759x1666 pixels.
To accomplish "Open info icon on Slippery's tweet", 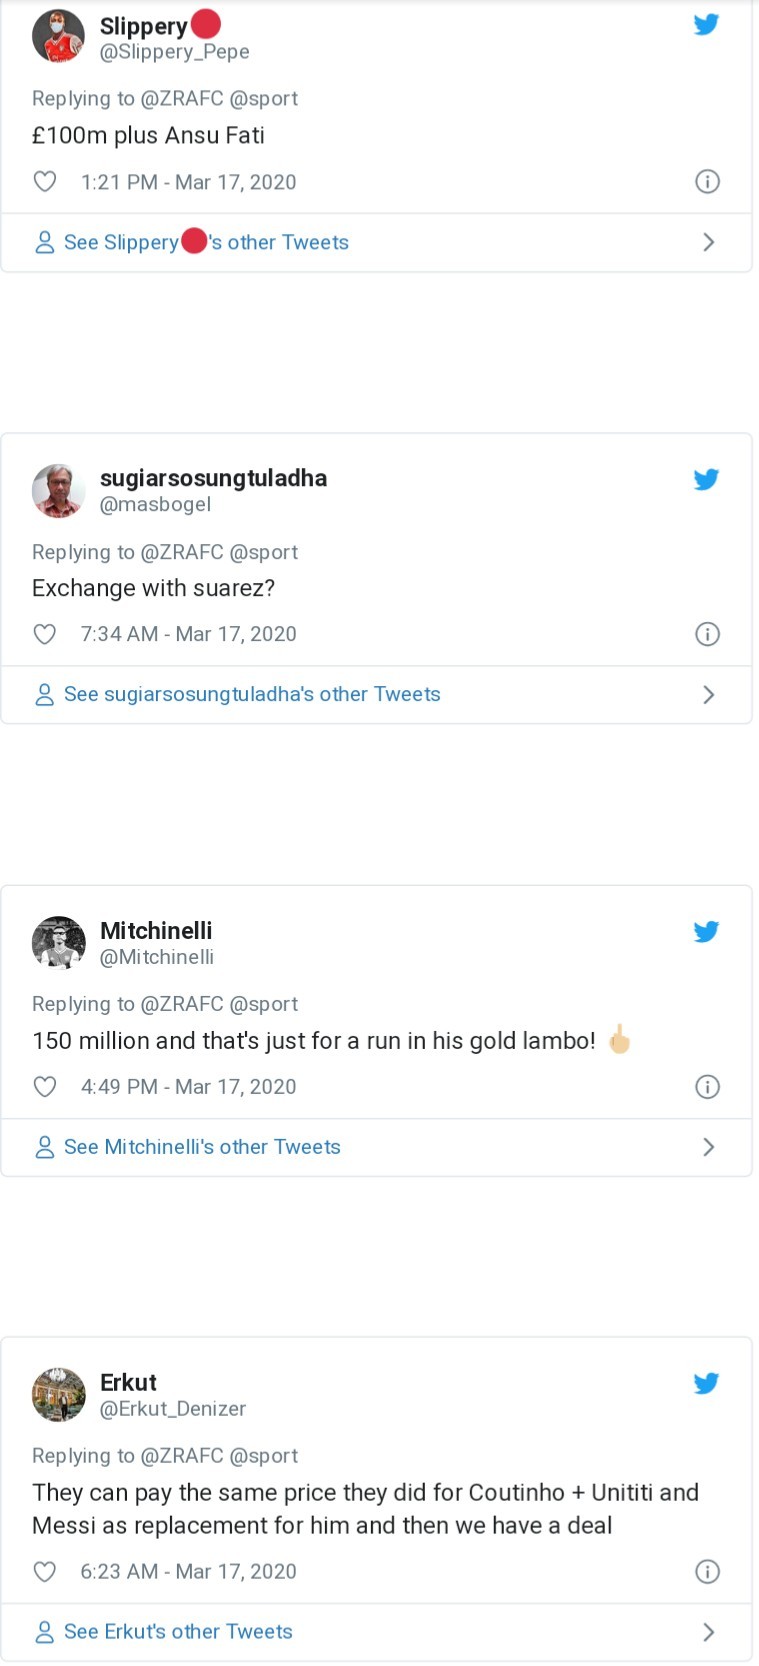I will pyautogui.click(x=707, y=182).
